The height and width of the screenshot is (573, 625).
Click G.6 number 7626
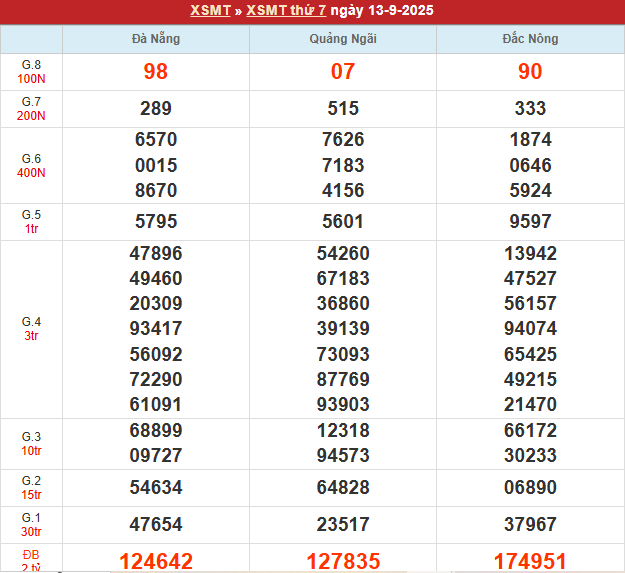coord(343,139)
